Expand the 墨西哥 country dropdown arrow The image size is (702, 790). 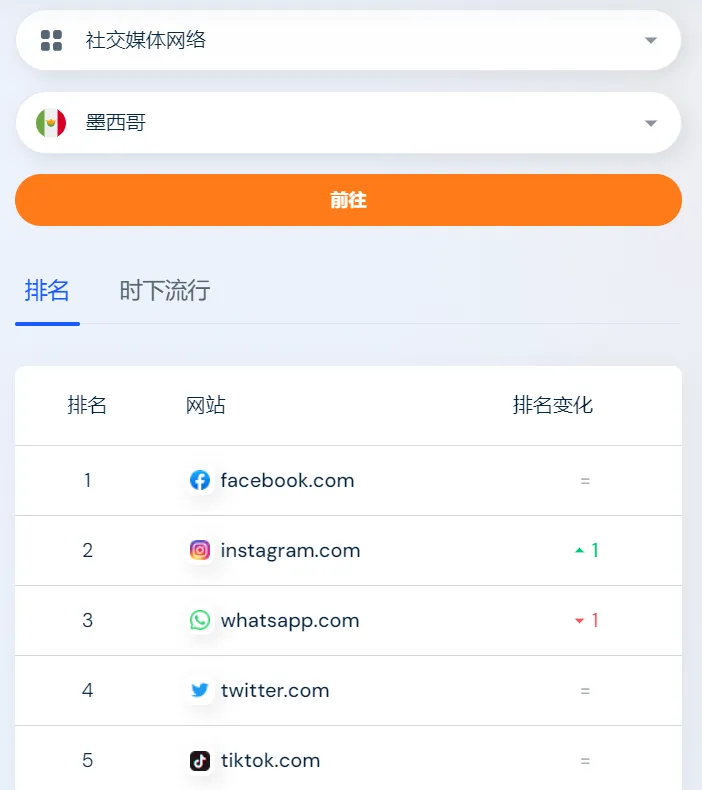pyautogui.click(x=651, y=123)
